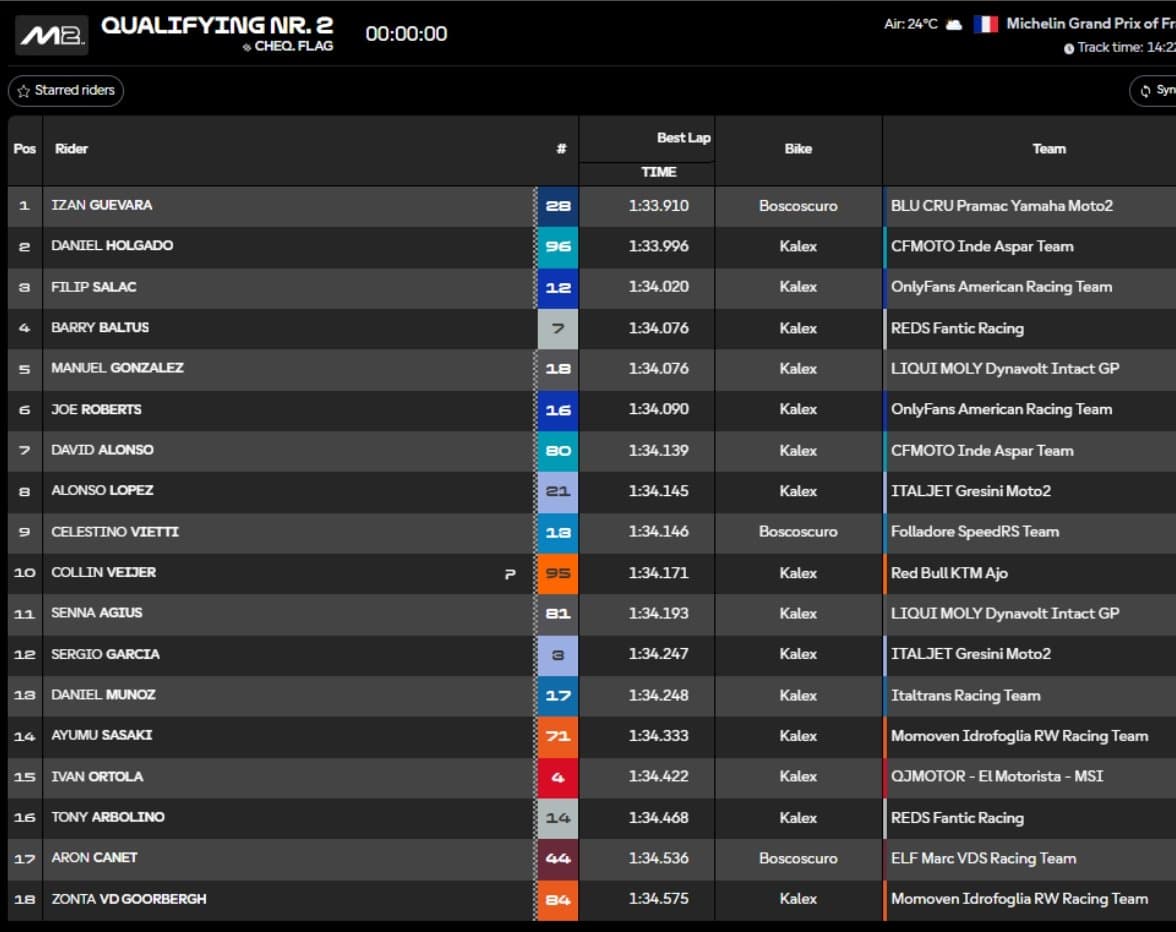The width and height of the screenshot is (1176, 932).
Task: Click the Bike column header
Action: coord(798,148)
